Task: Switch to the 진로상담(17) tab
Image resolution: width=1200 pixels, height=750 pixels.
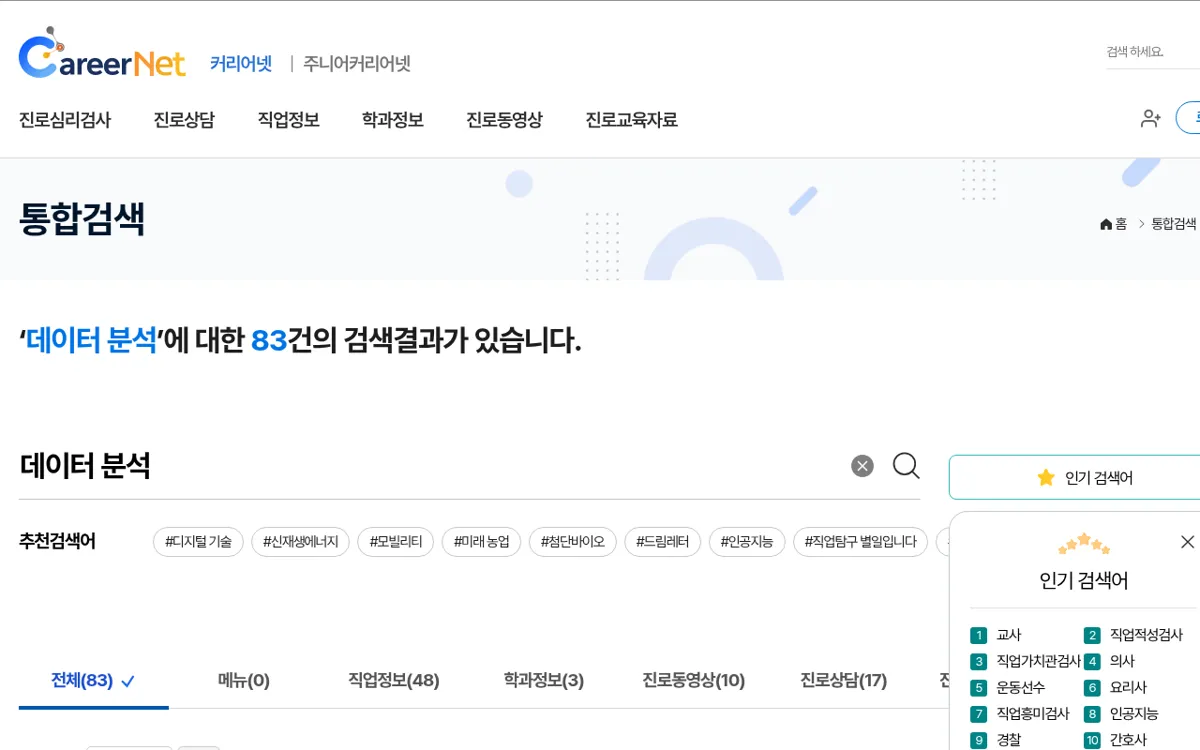Action: click(x=844, y=681)
